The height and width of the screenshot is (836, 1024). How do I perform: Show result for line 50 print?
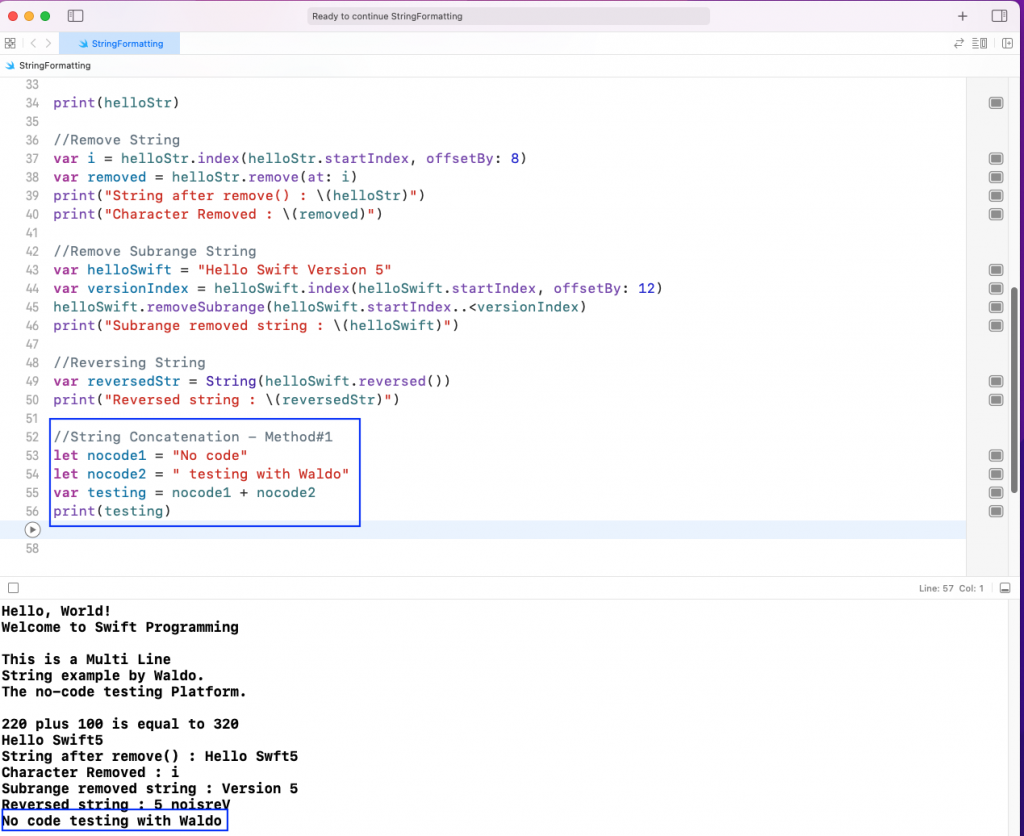click(996, 400)
